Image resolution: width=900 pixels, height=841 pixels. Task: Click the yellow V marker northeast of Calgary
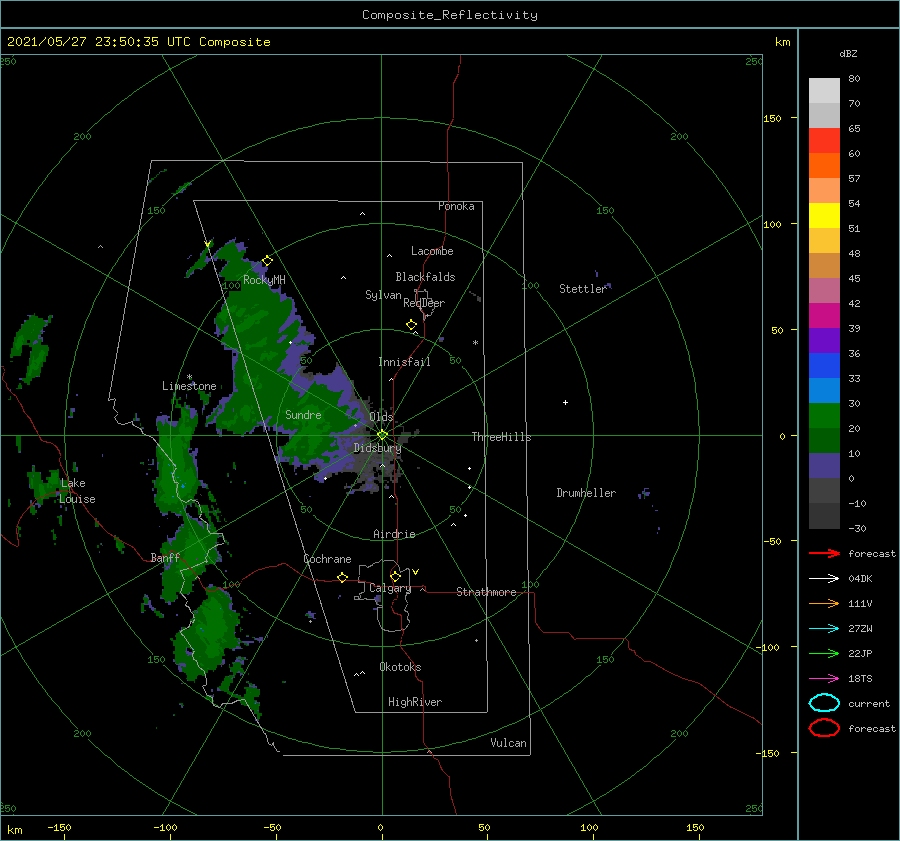click(x=415, y=572)
